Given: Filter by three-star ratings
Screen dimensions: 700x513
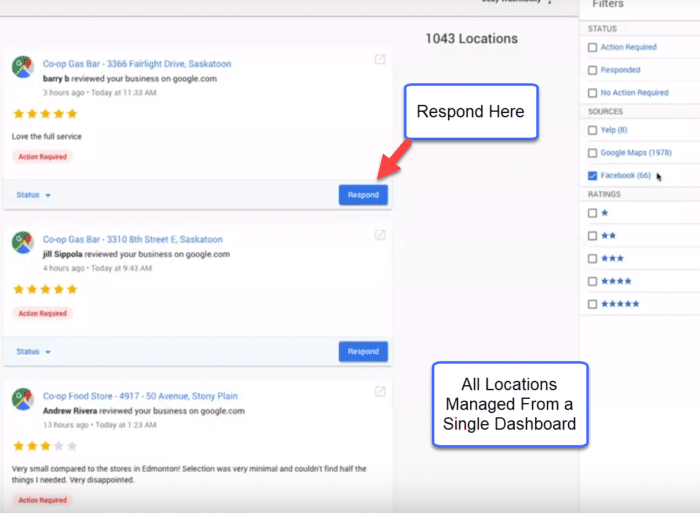Looking at the screenshot, I should [x=592, y=259].
